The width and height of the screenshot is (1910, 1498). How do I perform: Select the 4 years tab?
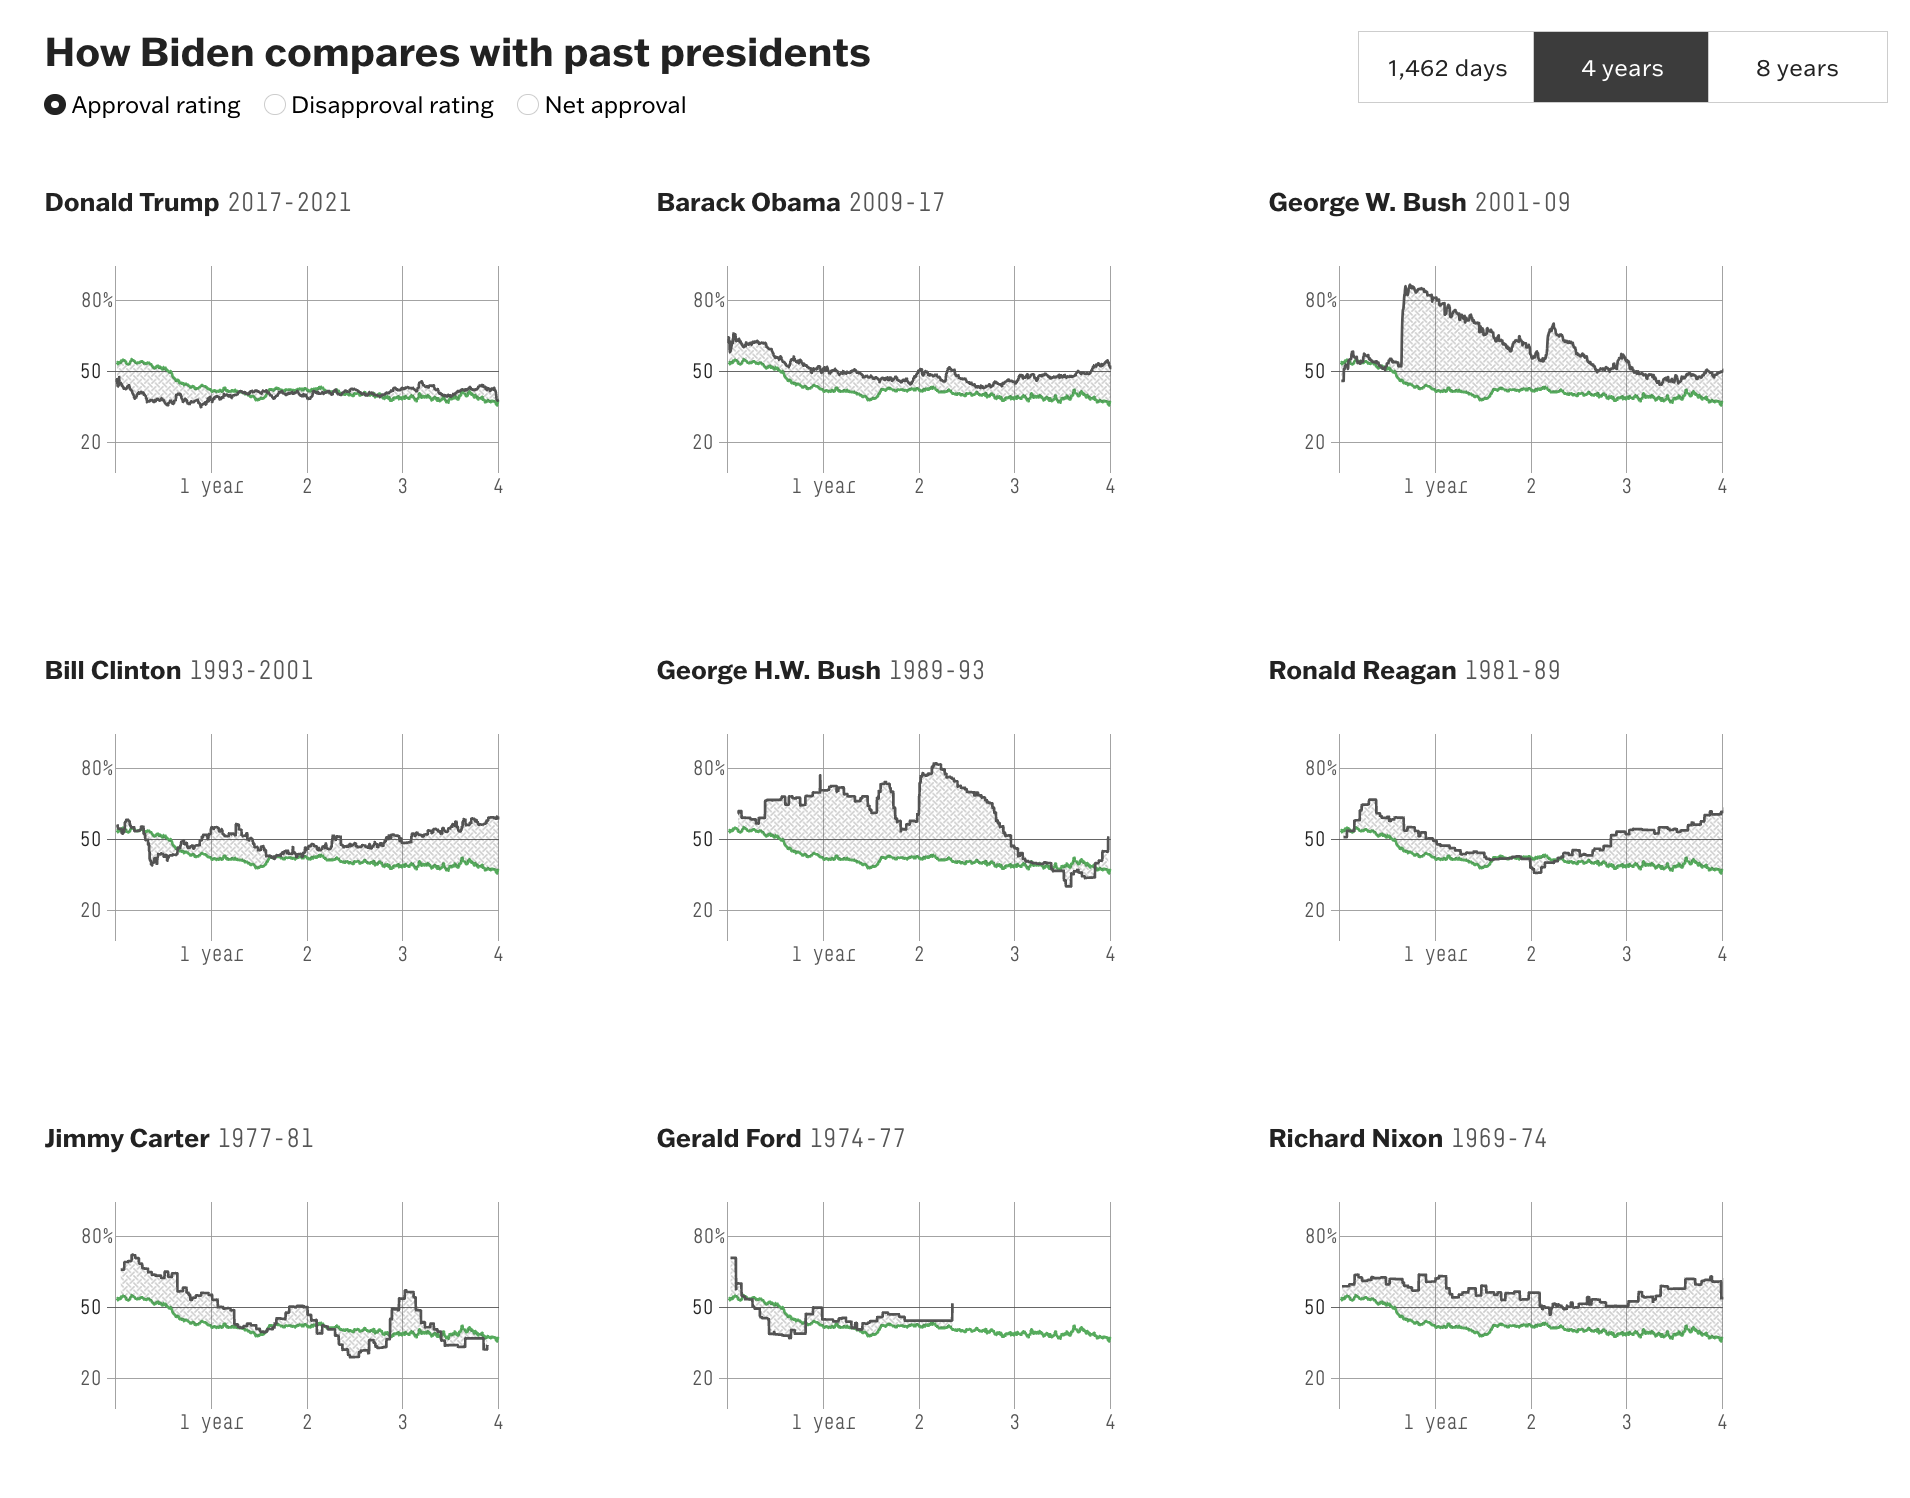click(x=1621, y=68)
